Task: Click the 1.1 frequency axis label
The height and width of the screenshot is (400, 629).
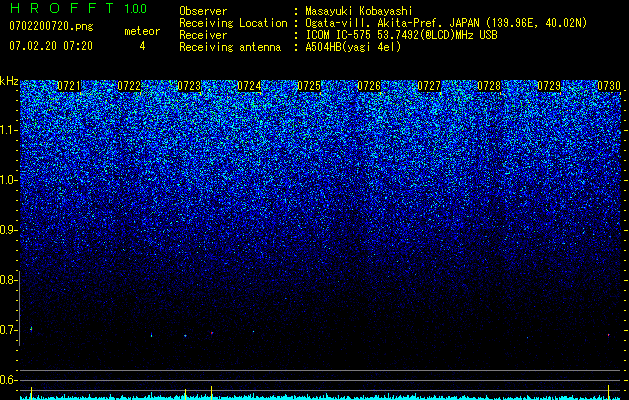Action: pyautogui.click(x=8, y=130)
